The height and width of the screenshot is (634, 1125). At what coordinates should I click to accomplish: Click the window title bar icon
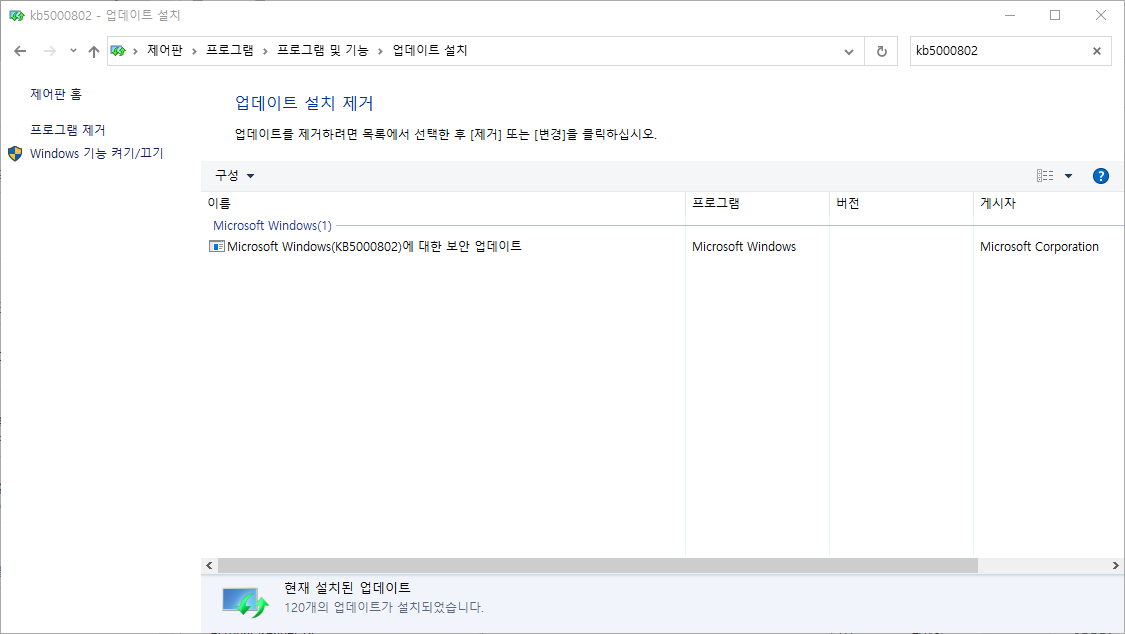coord(17,15)
